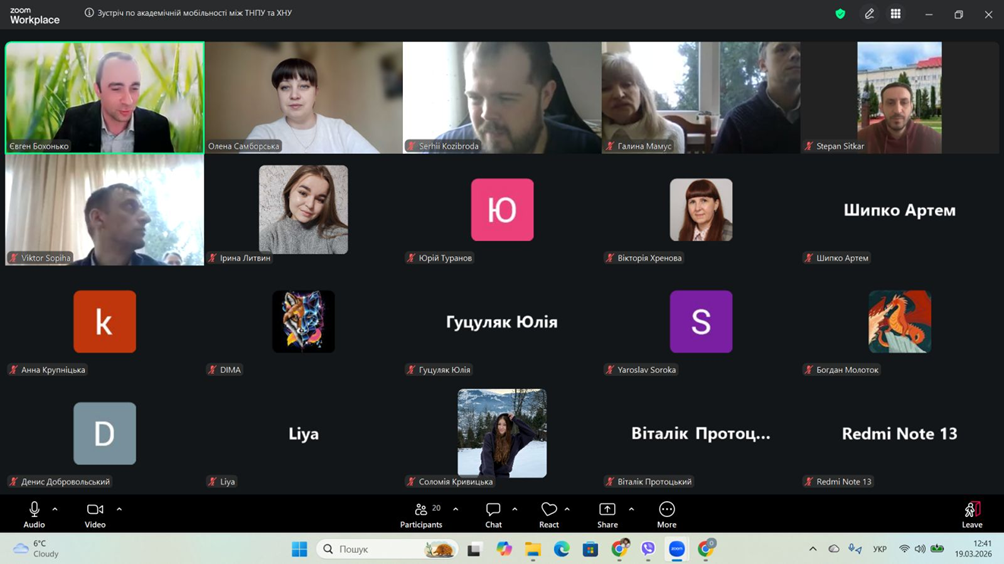Switch the УКР keyboard language indicator

(x=880, y=549)
